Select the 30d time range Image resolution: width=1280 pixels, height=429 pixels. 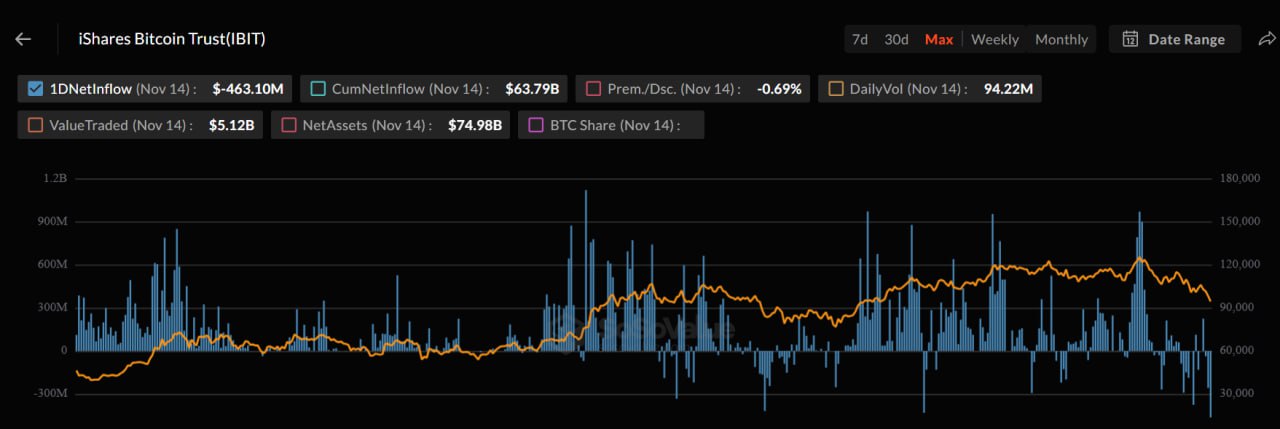coord(896,39)
